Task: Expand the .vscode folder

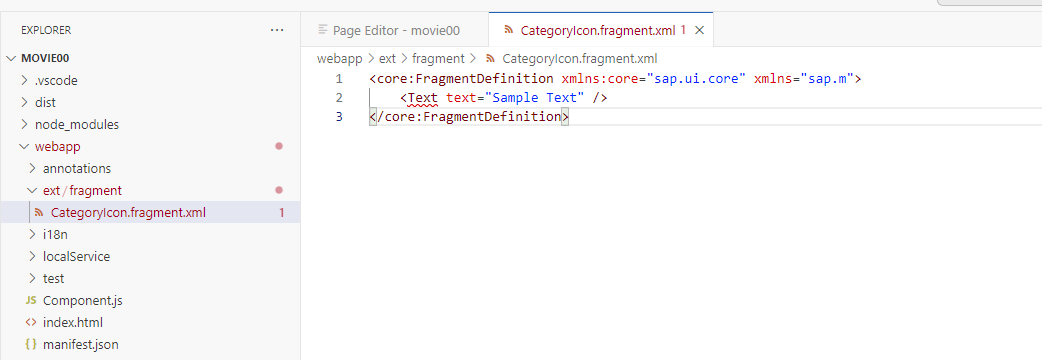Action: coord(25,81)
